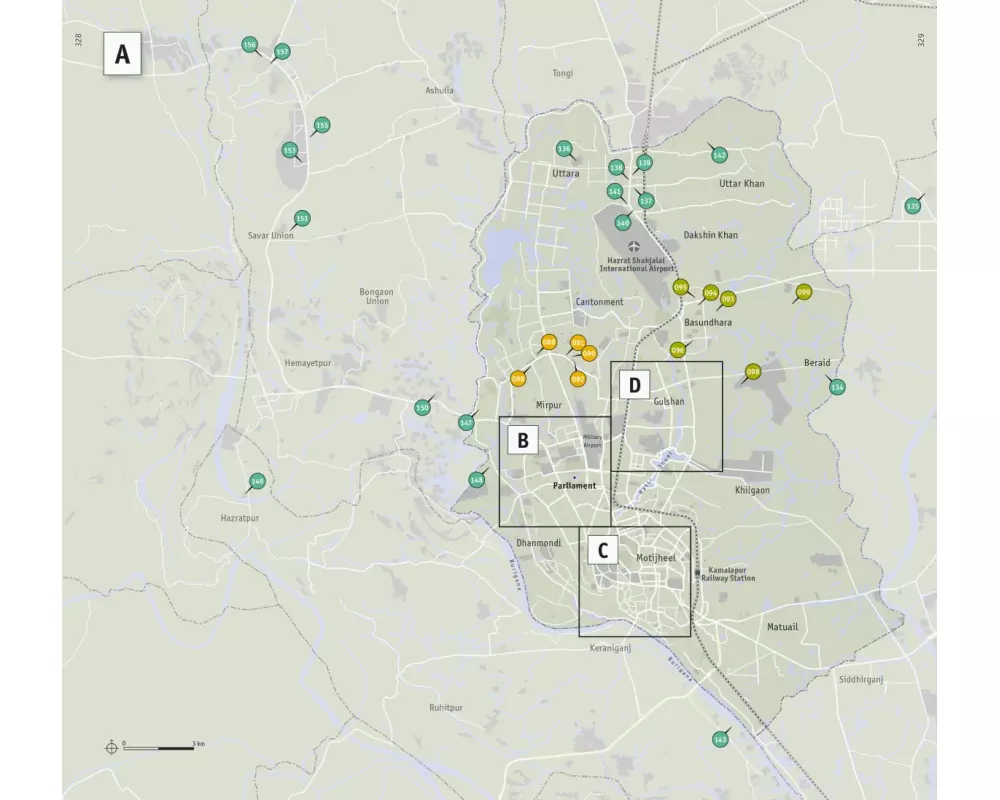Select green marker 149 above Hazratpur
Image resolution: width=1000 pixels, height=800 pixels.
coord(257,481)
